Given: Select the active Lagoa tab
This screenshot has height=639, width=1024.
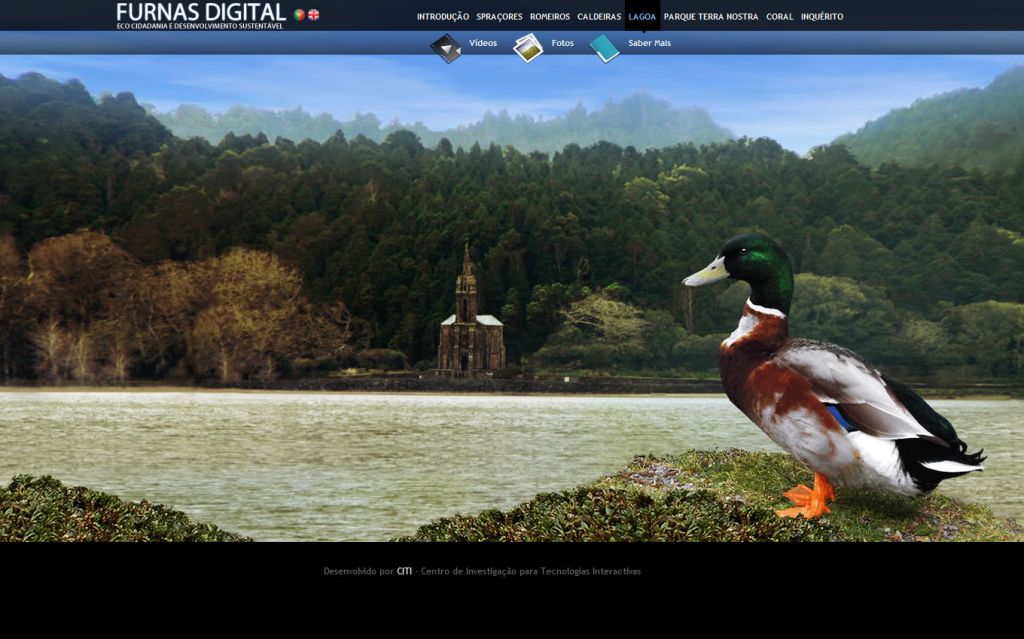Looking at the screenshot, I should tap(642, 17).
